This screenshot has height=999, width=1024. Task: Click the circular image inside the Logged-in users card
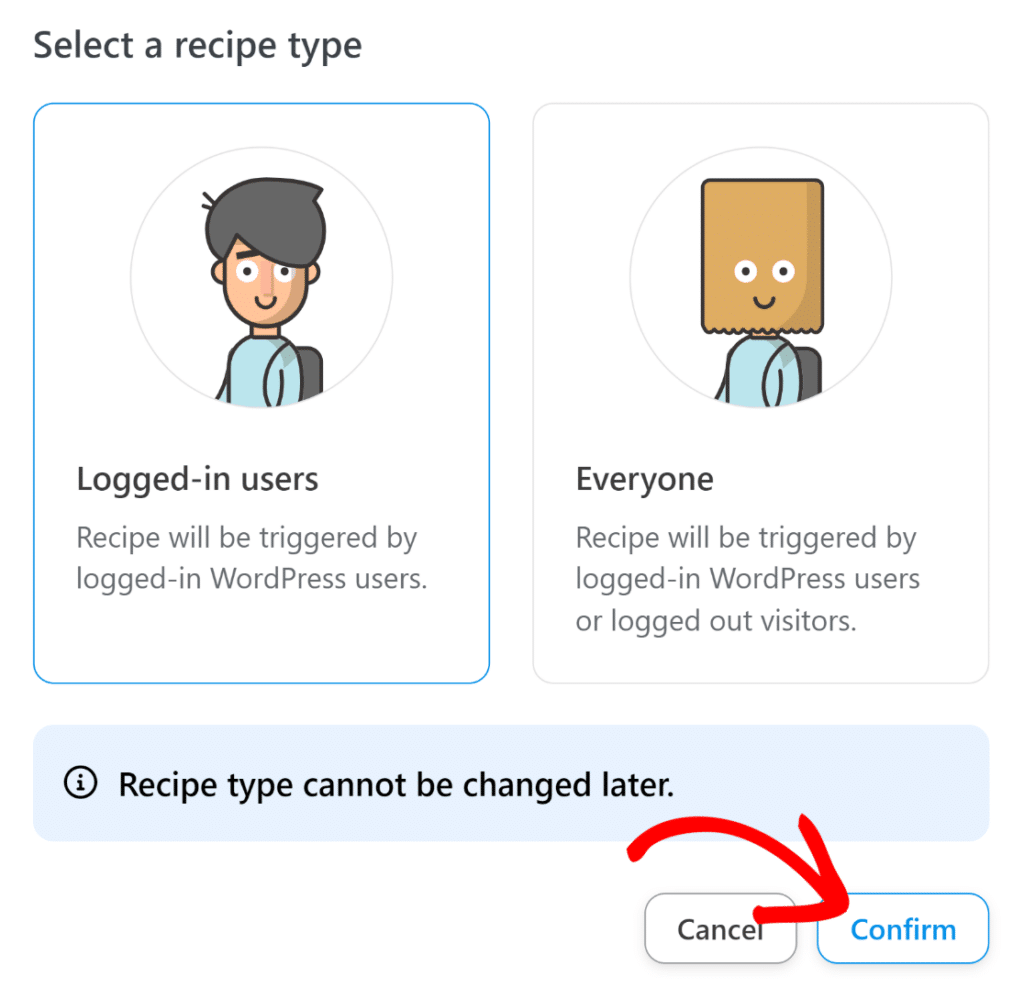coord(261,278)
